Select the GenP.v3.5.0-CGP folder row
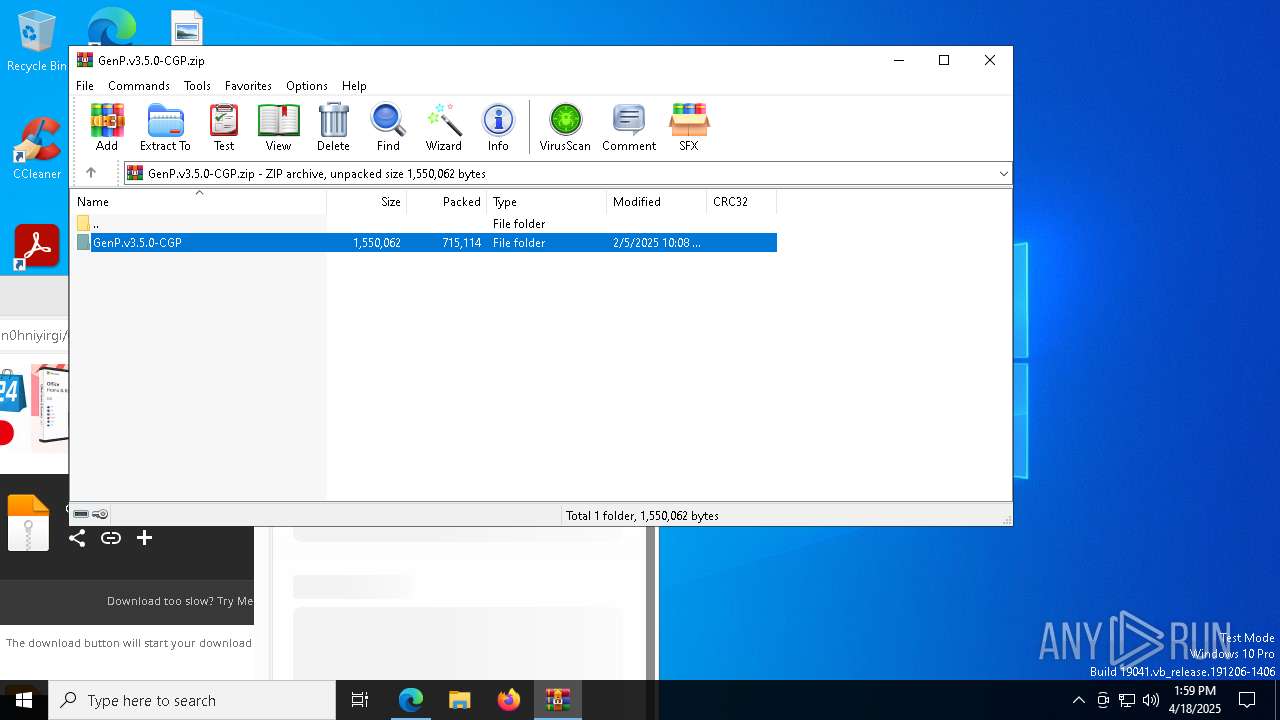The image size is (1280, 720). click(424, 243)
